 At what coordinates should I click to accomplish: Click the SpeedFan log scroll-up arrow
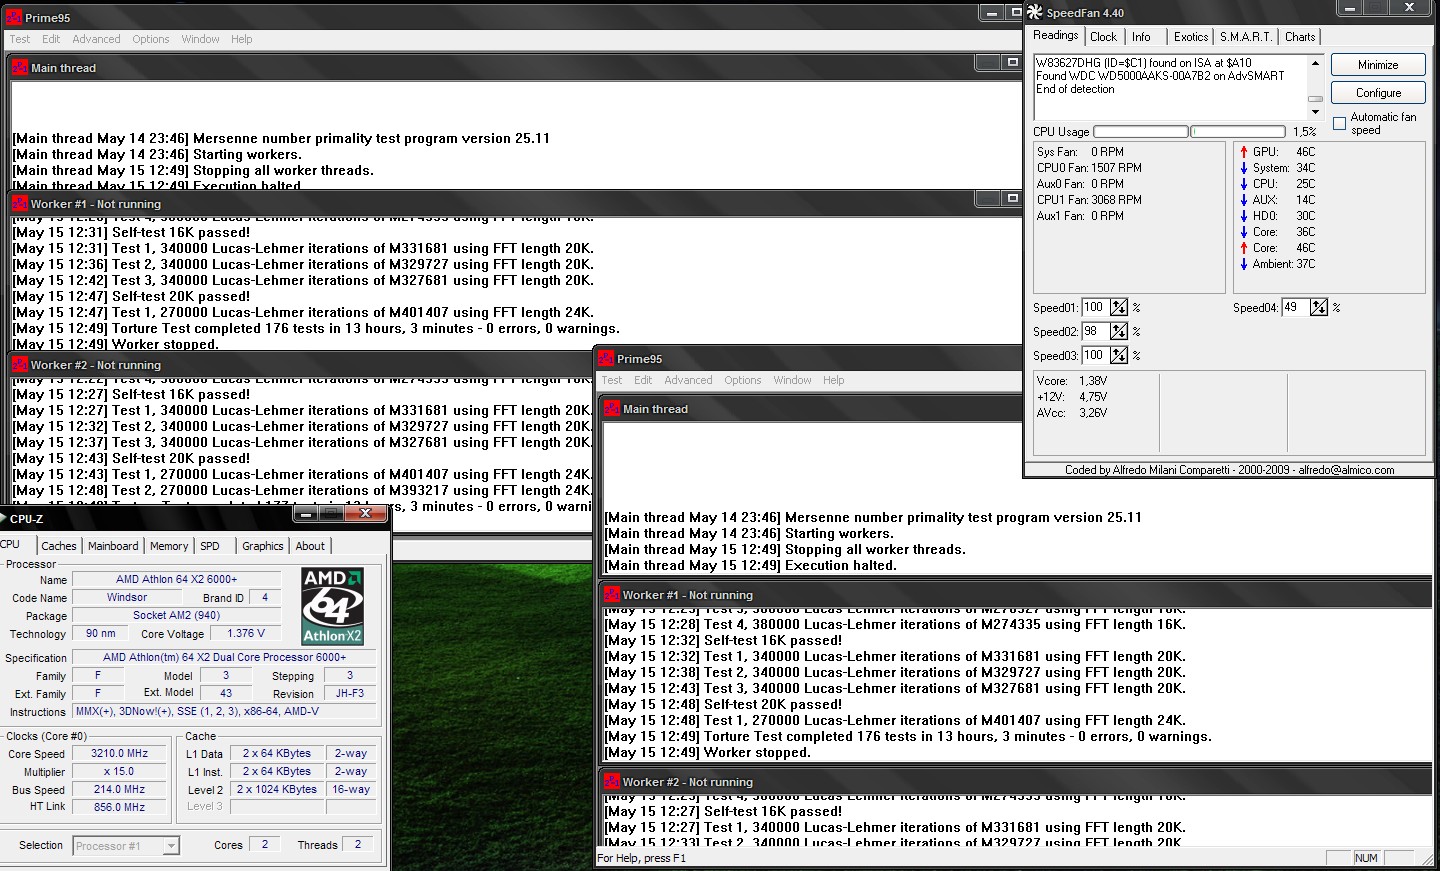(1315, 62)
